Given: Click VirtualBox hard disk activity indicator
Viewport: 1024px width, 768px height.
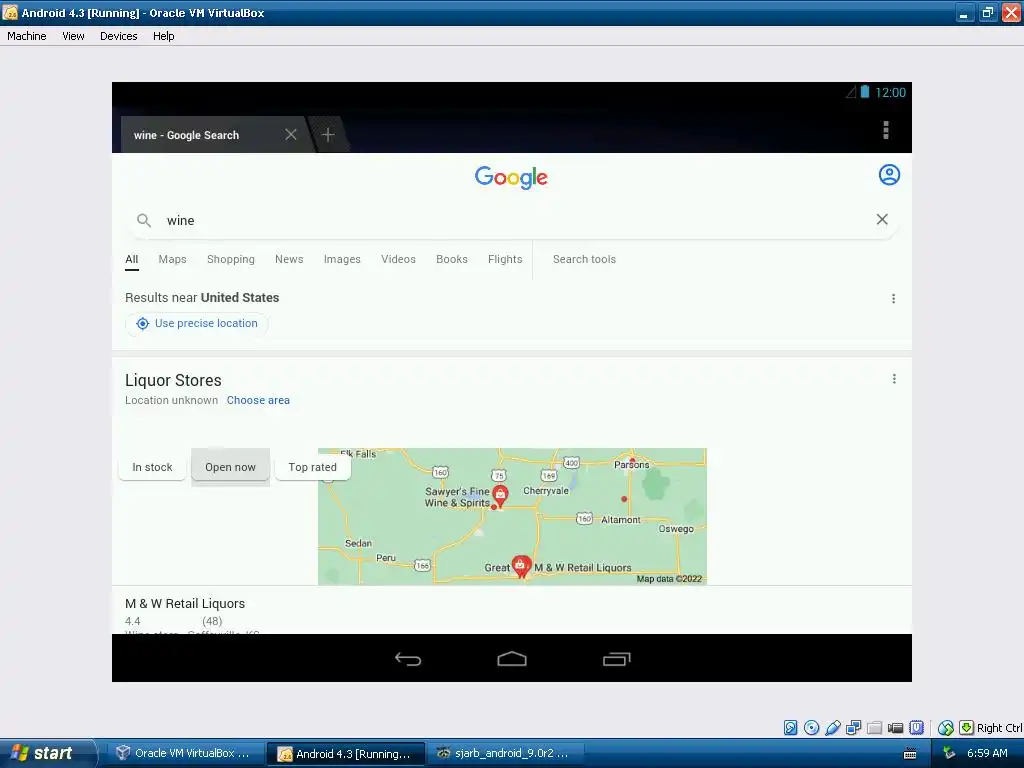Looking at the screenshot, I should 790,728.
